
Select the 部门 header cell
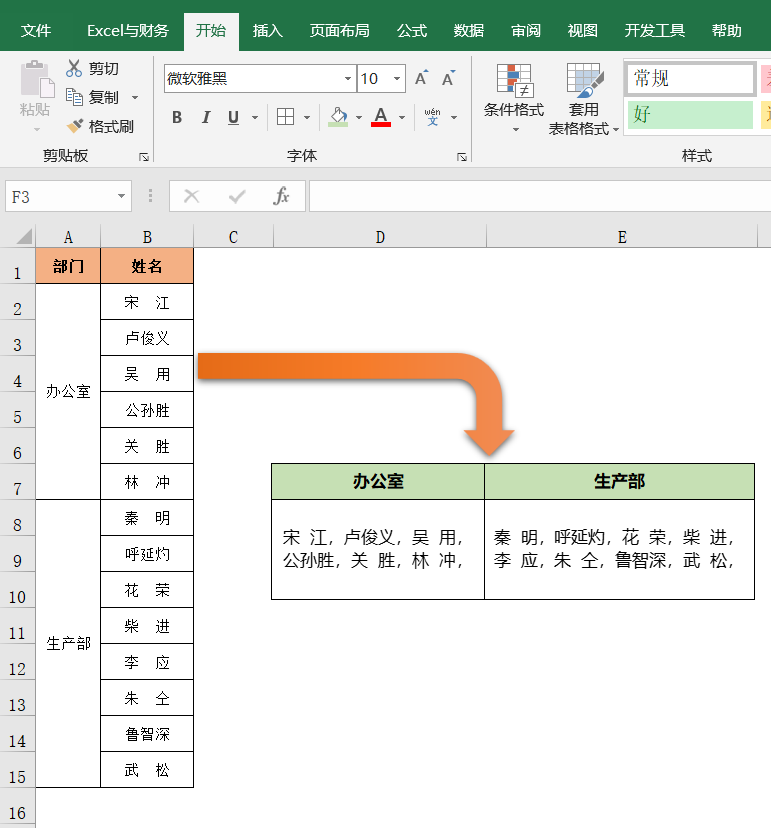(x=68, y=266)
